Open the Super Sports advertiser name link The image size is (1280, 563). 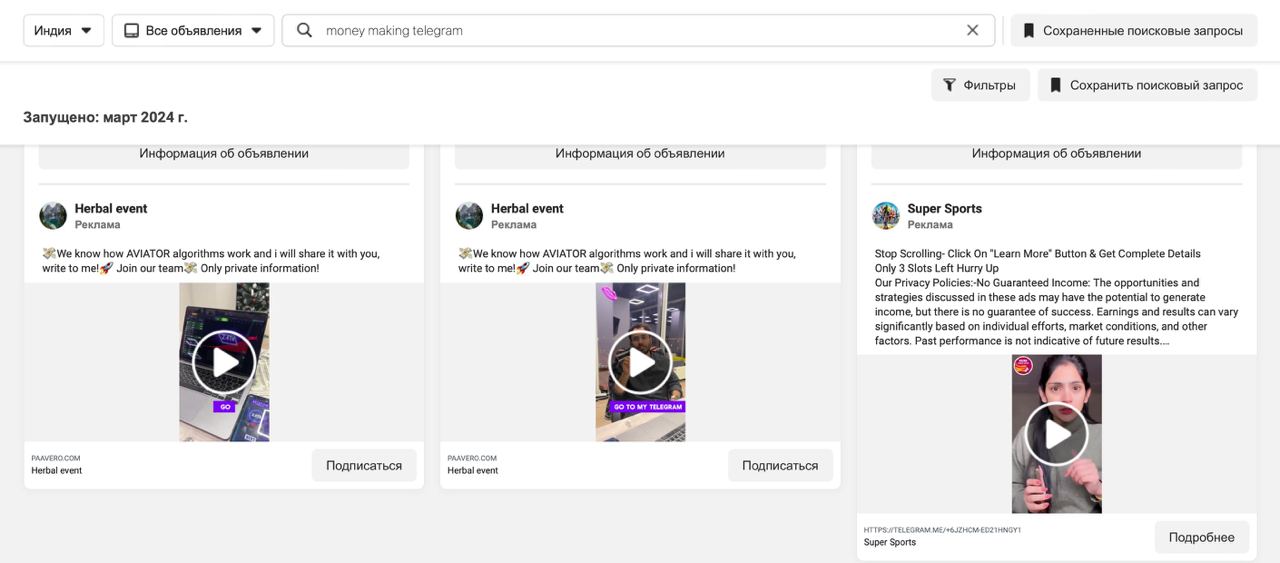[x=944, y=208]
